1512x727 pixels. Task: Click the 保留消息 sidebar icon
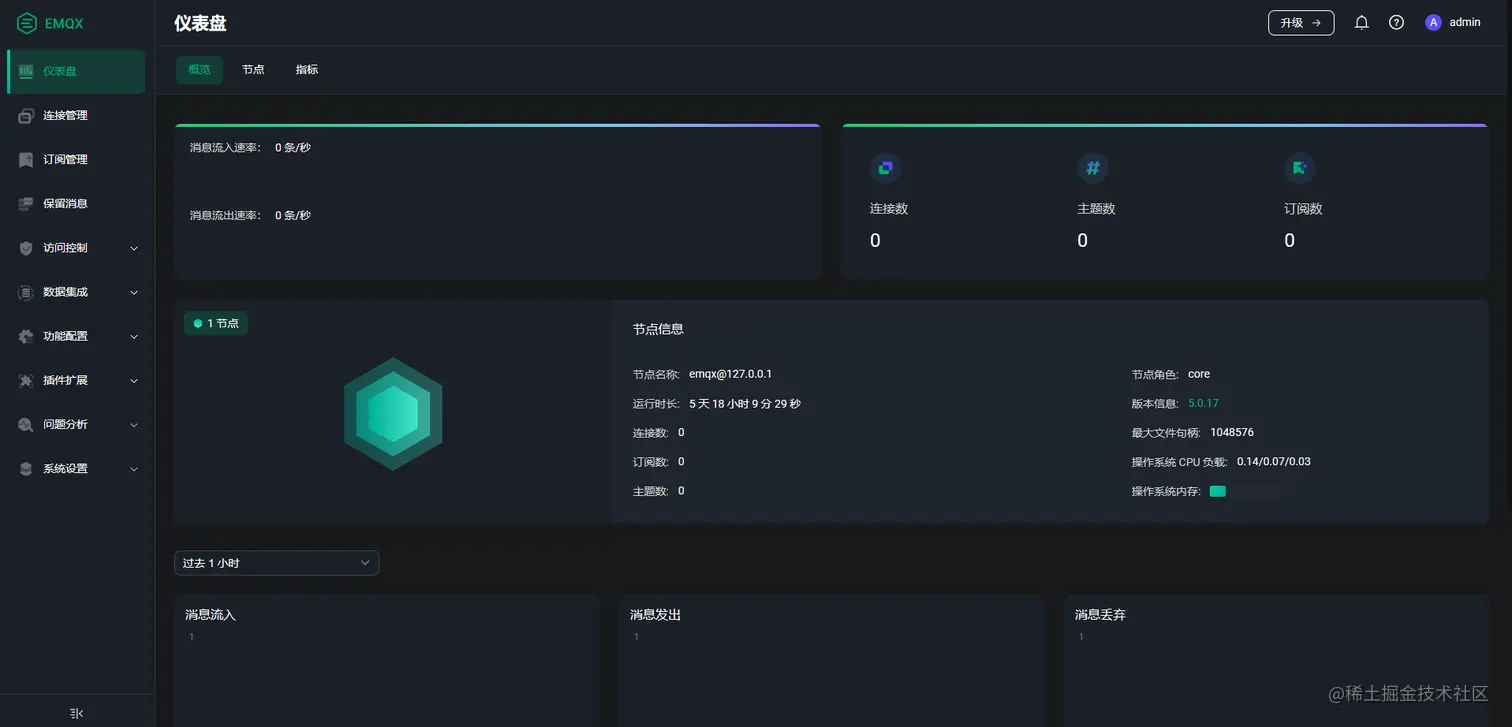26,204
